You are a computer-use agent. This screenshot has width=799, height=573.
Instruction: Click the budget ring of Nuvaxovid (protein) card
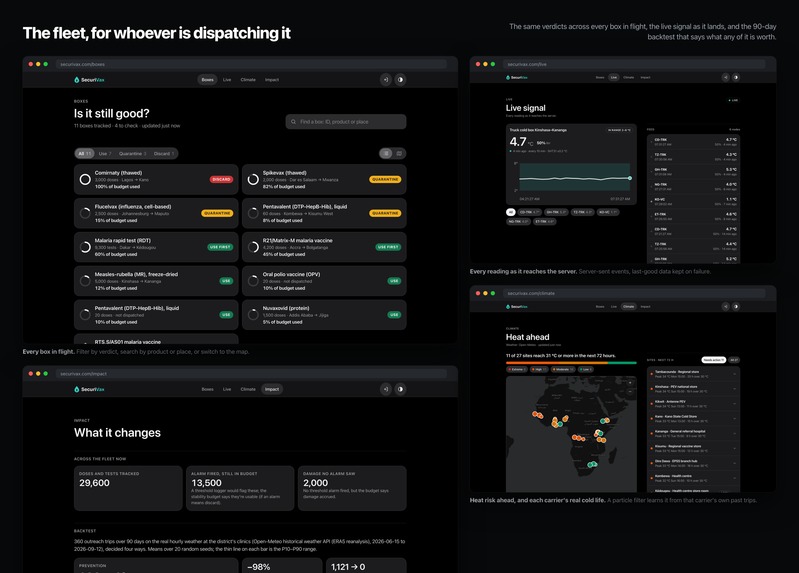[253, 315]
